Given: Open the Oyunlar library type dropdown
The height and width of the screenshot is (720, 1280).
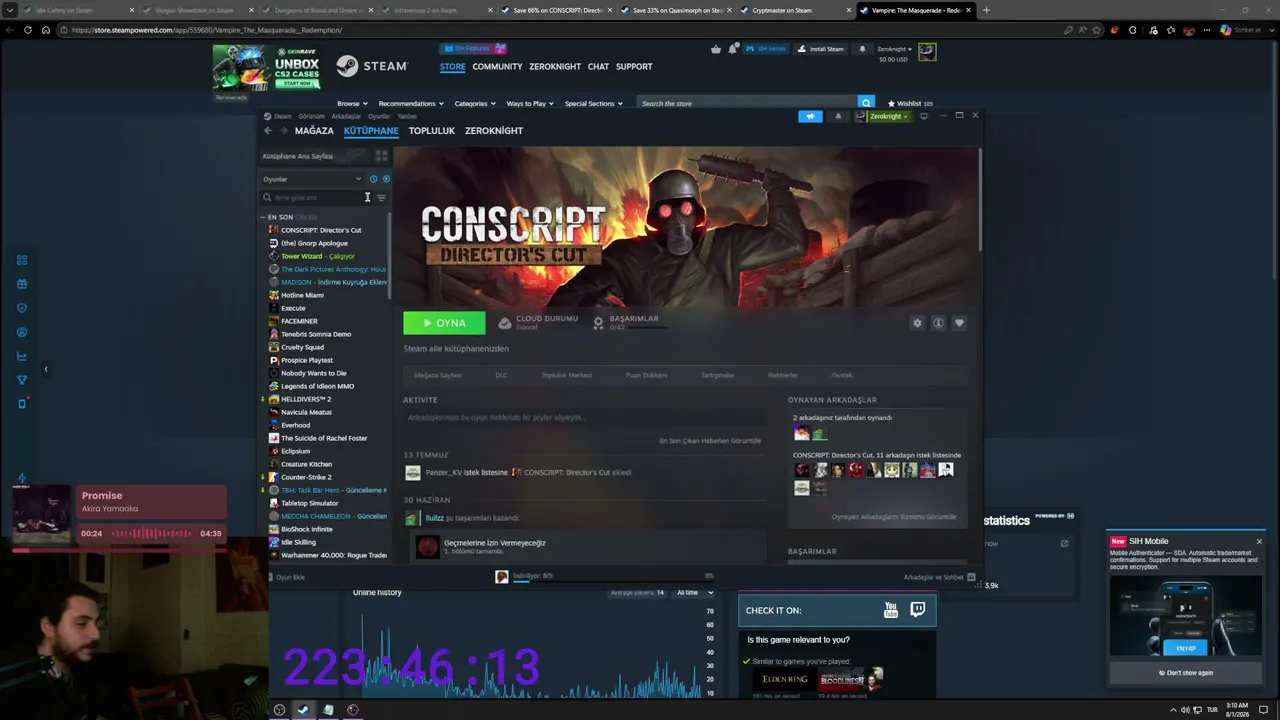Looking at the screenshot, I should coord(312,179).
